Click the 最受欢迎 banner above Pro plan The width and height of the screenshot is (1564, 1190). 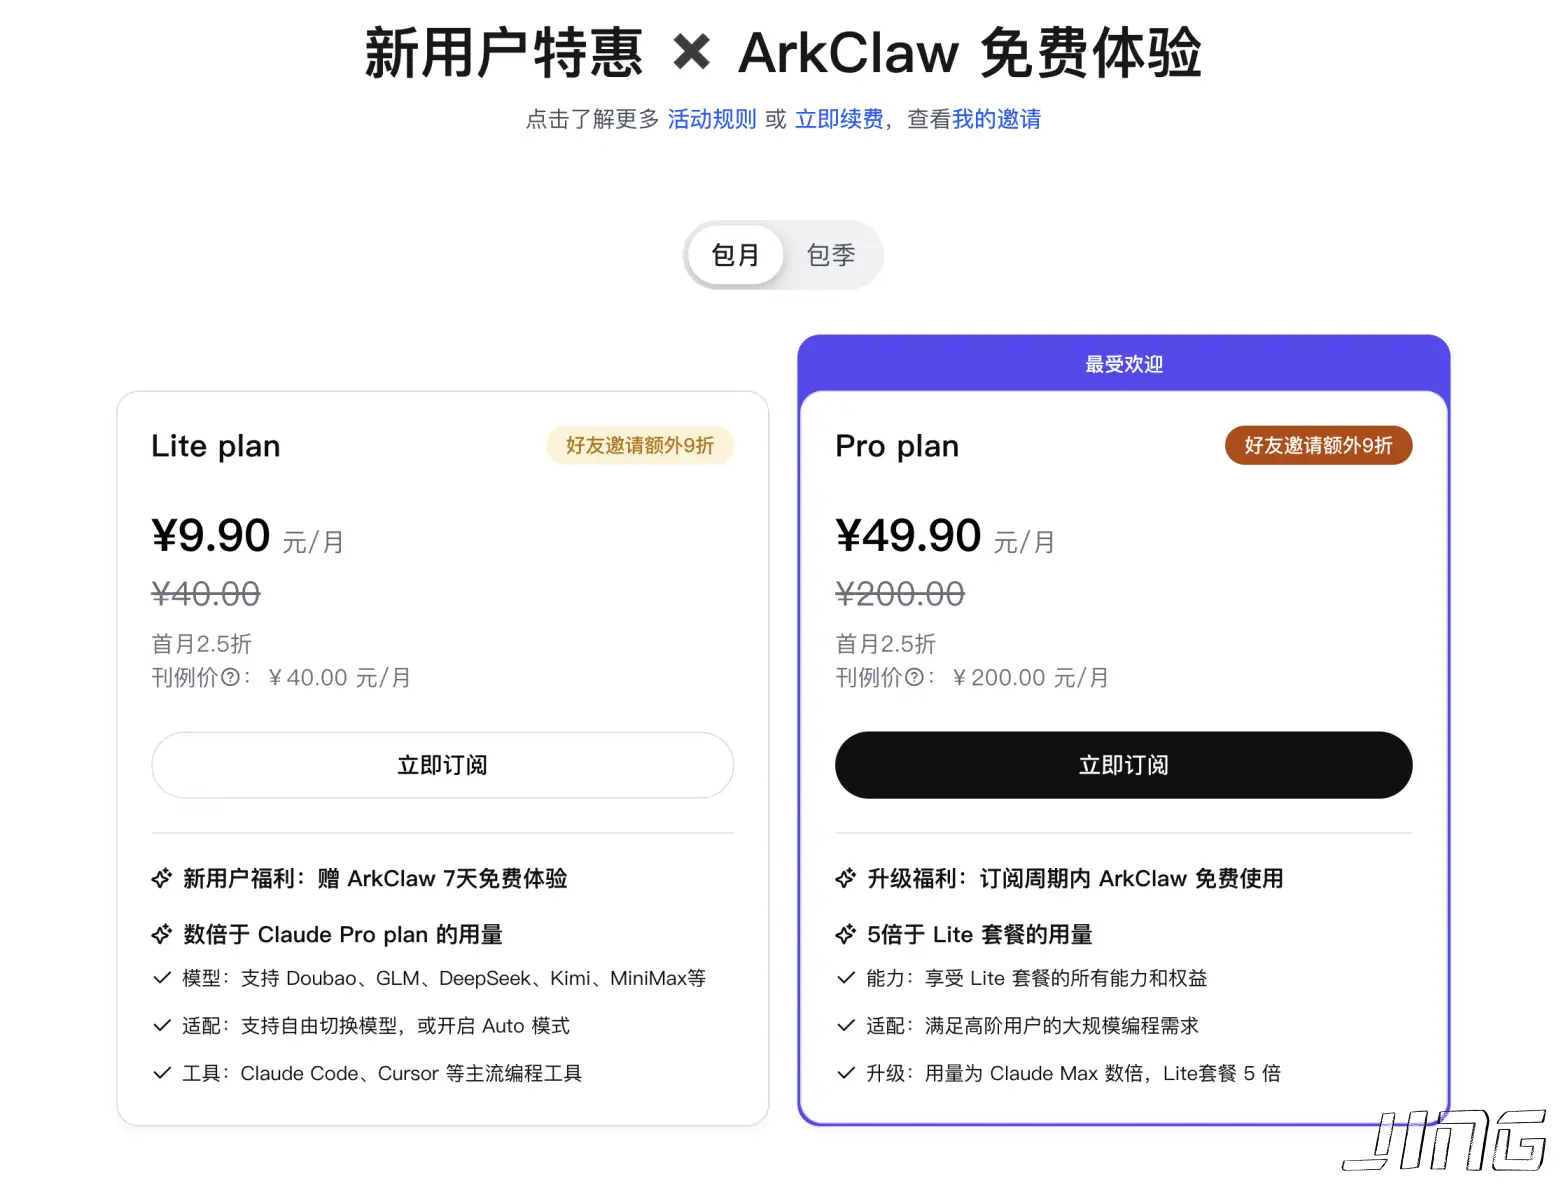1123,364
